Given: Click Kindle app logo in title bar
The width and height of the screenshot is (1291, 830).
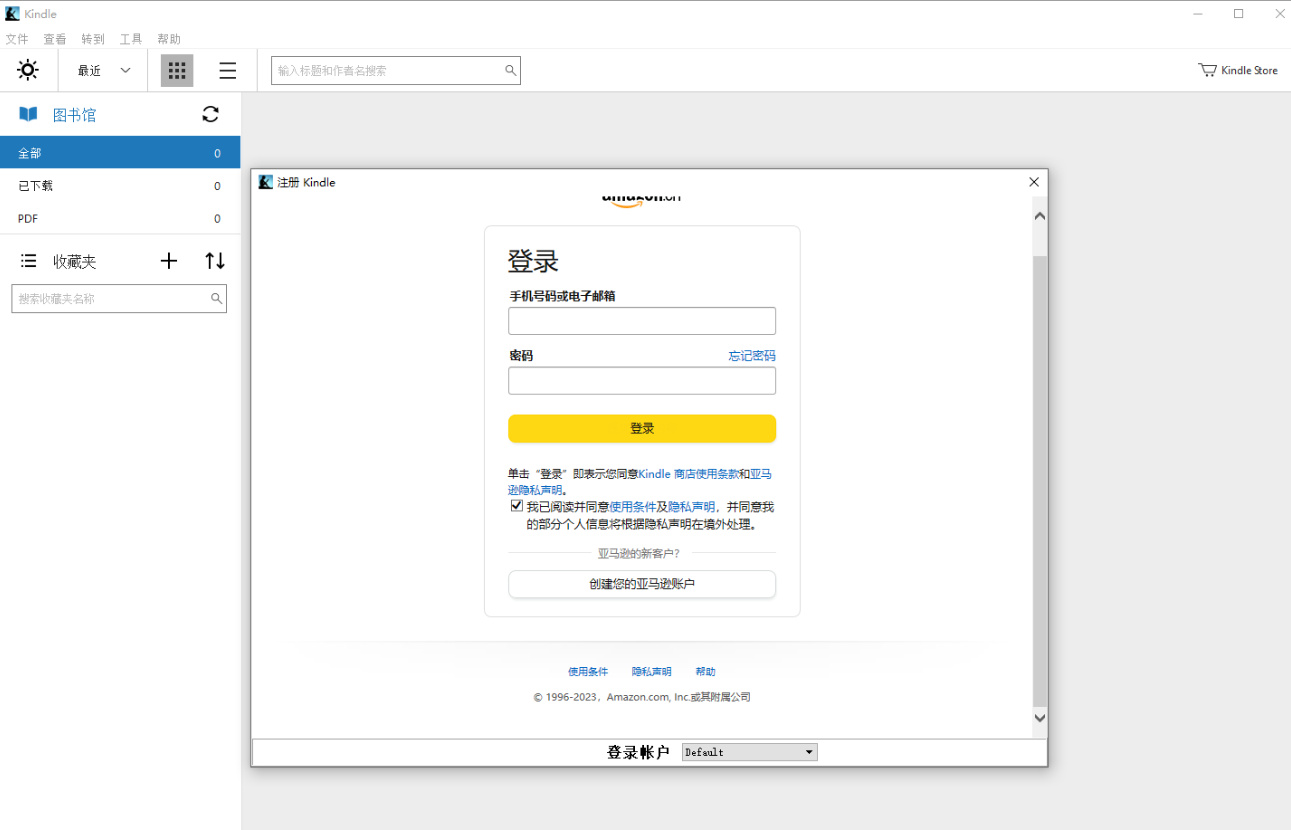Looking at the screenshot, I should click(12, 14).
